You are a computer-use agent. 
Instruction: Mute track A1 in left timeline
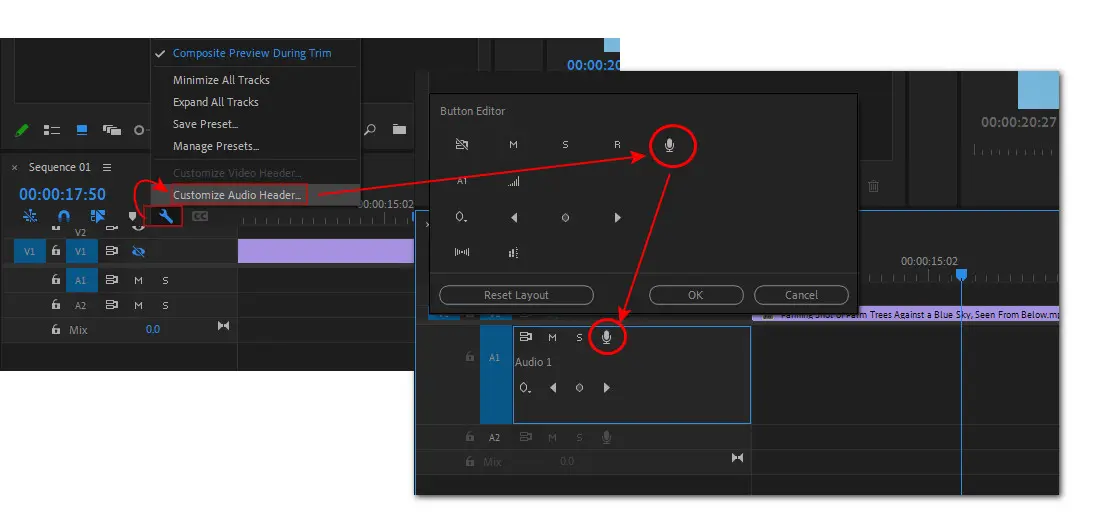click(x=139, y=281)
